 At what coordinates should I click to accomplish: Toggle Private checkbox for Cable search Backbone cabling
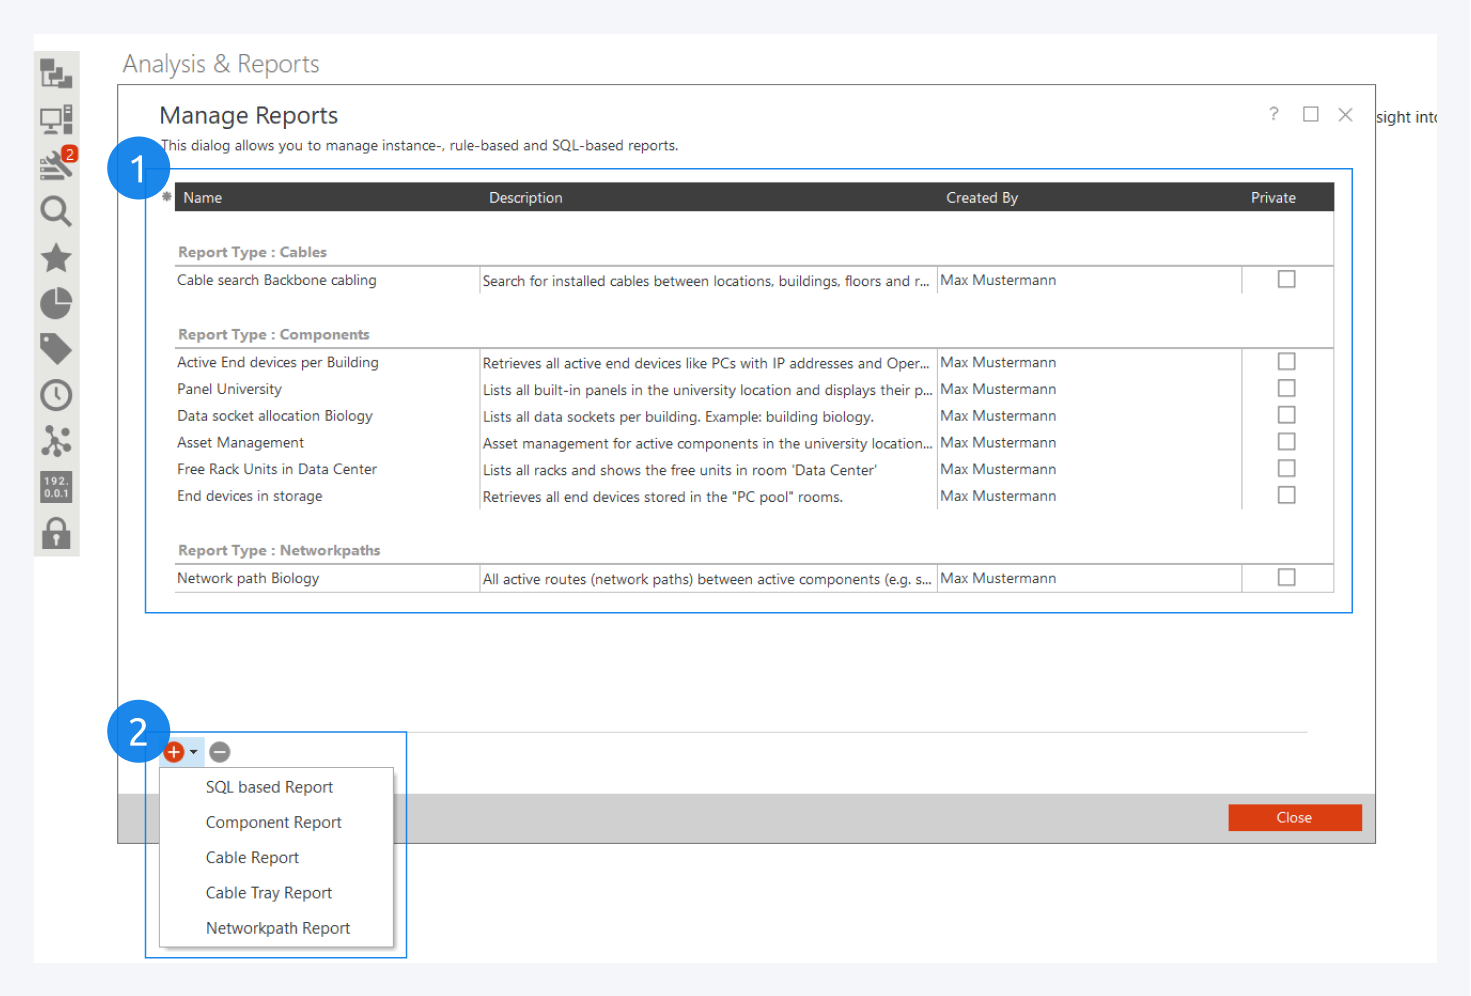(x=1286, y=280)
